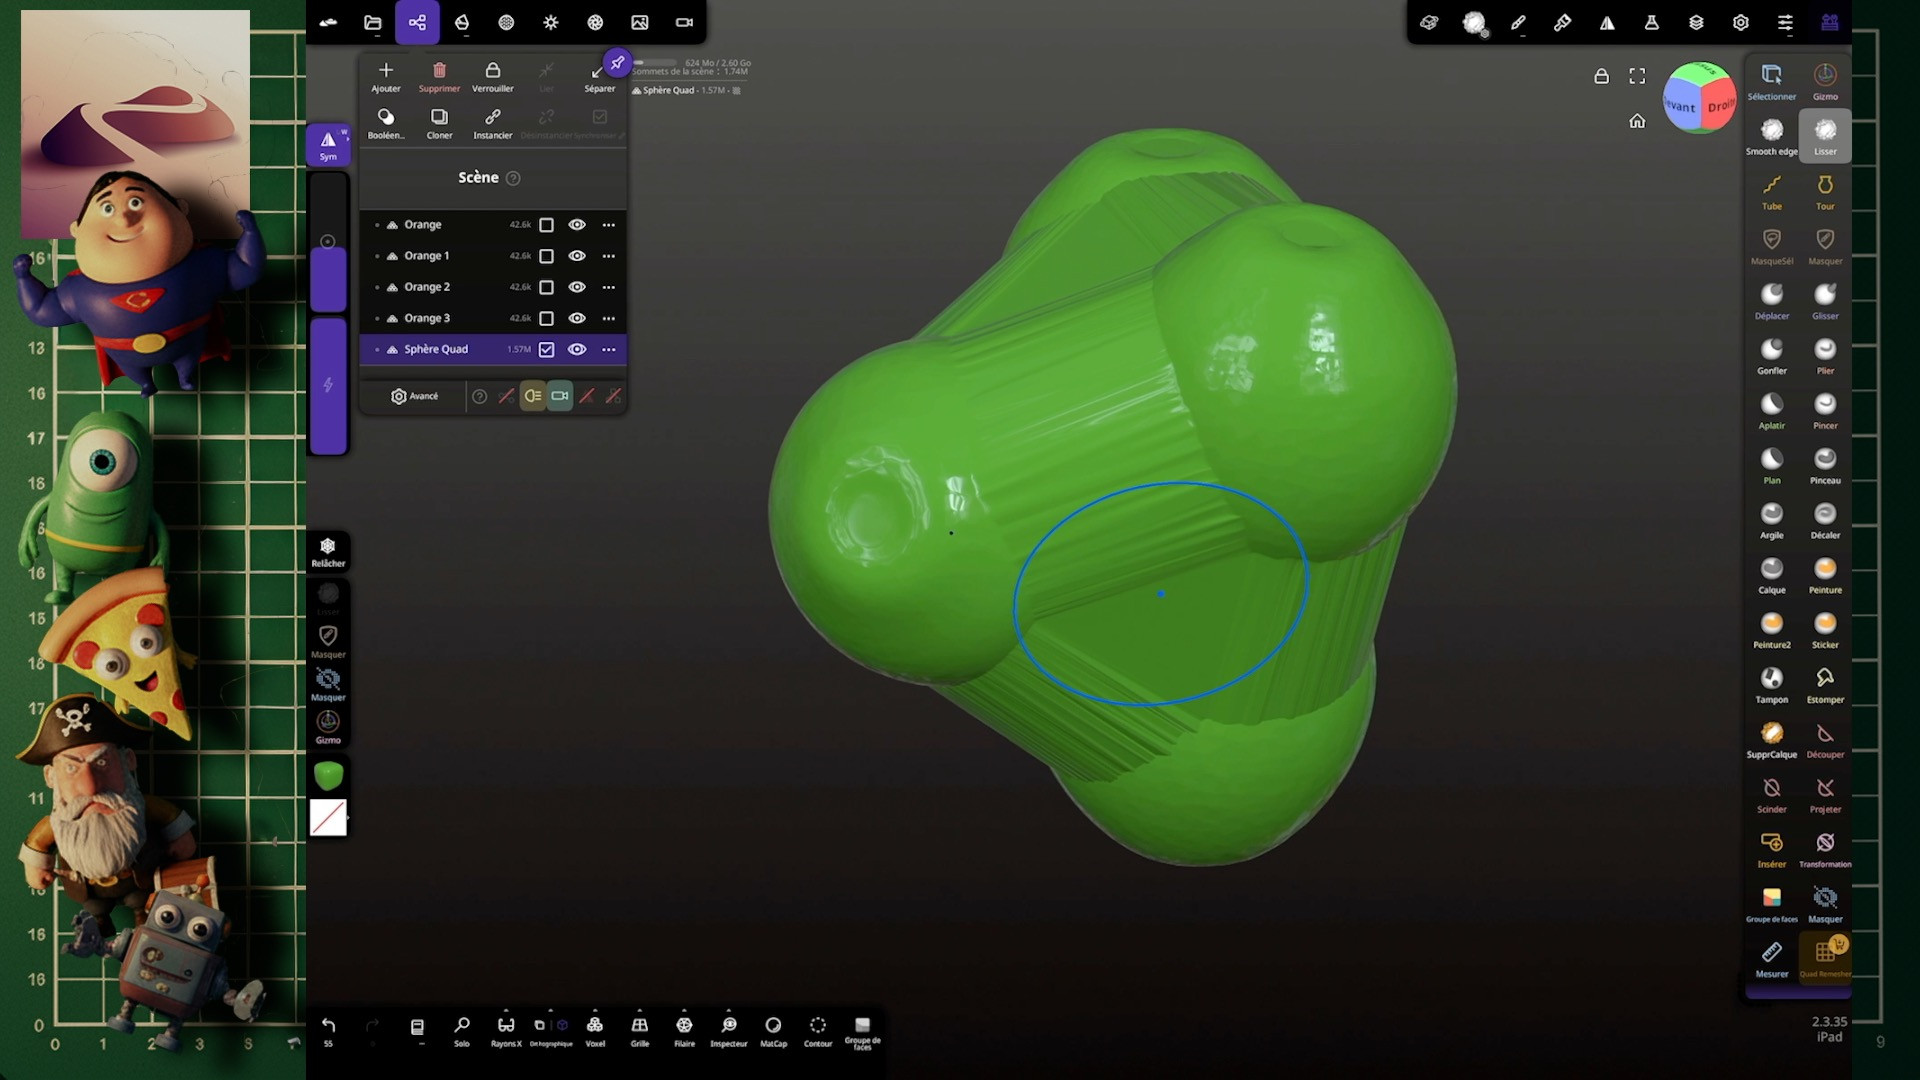Open the Lighting menu sun icon
The image size is (1920, 1080).
pyautogui.click(x=551, y=22)
